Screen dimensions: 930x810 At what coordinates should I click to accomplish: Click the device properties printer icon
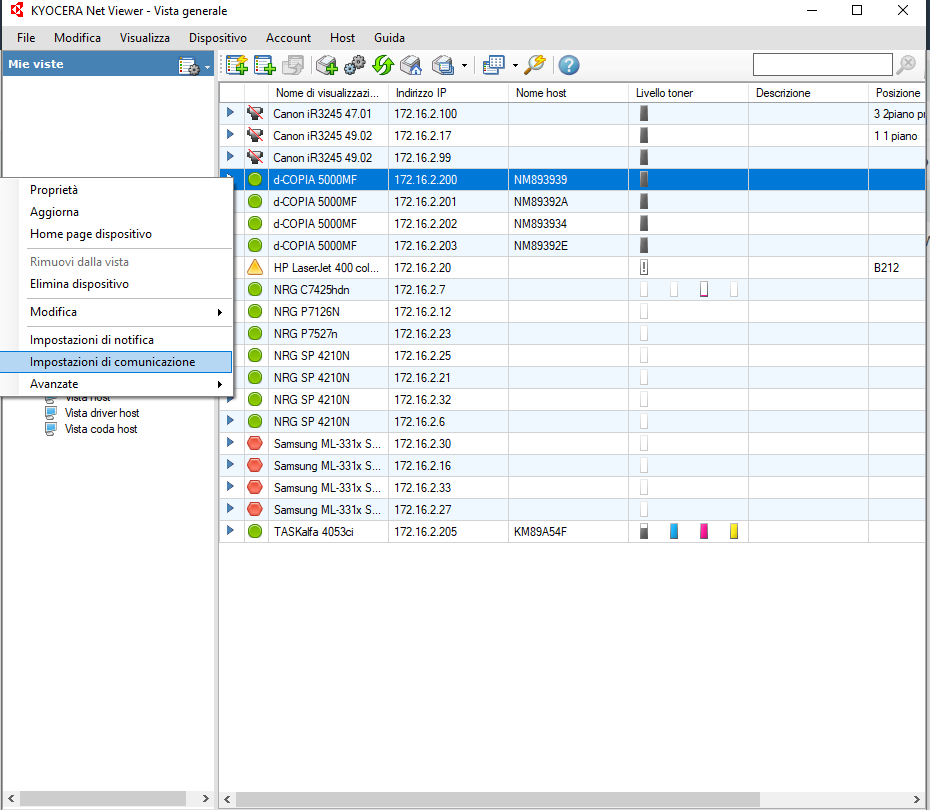point(443,65)
